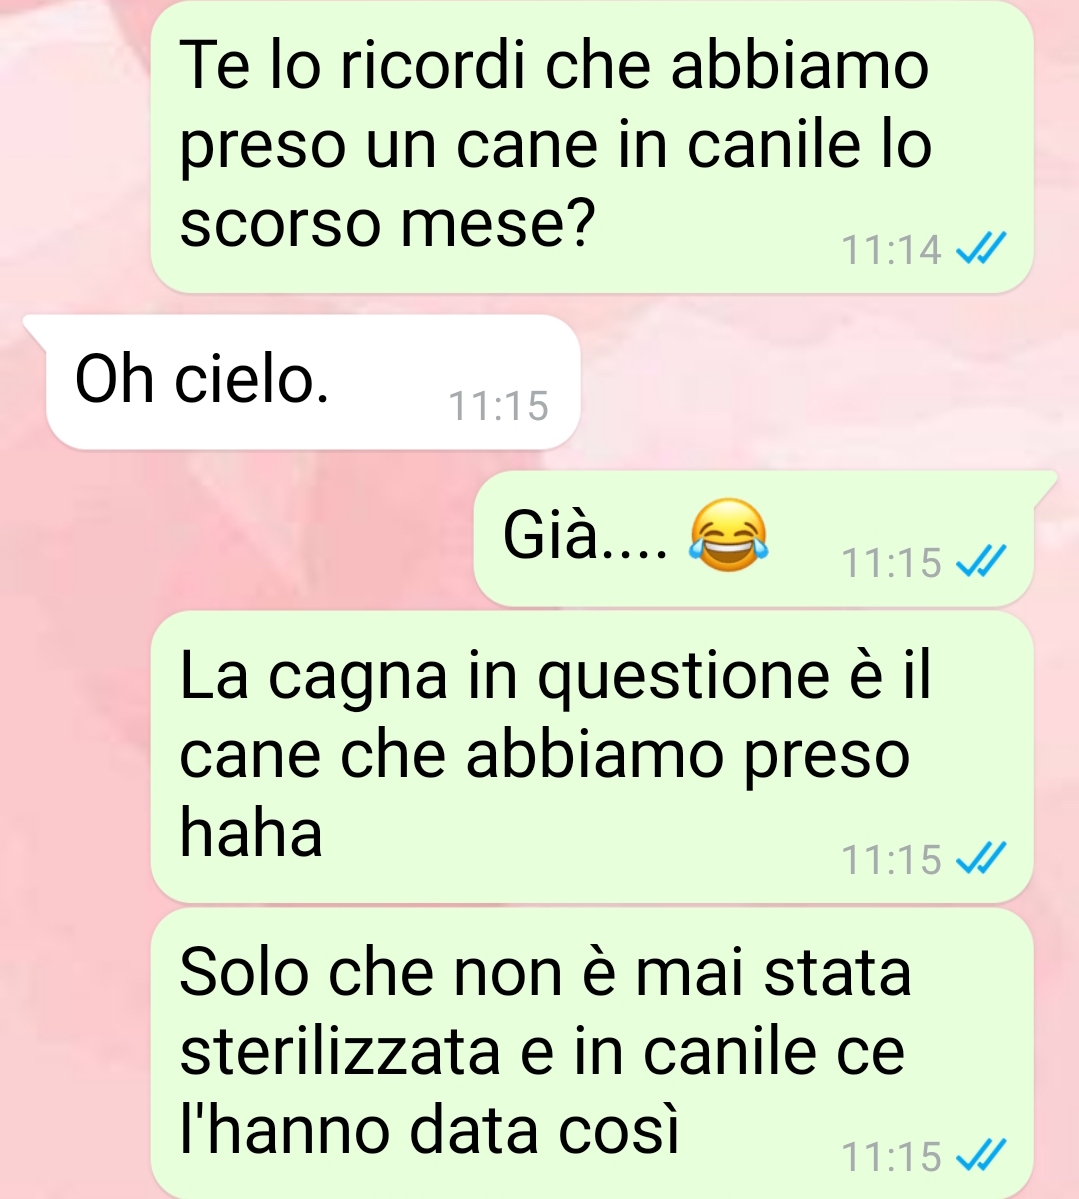Tap the read ticks on the "sterilizzata" message

coord(981,1155)
